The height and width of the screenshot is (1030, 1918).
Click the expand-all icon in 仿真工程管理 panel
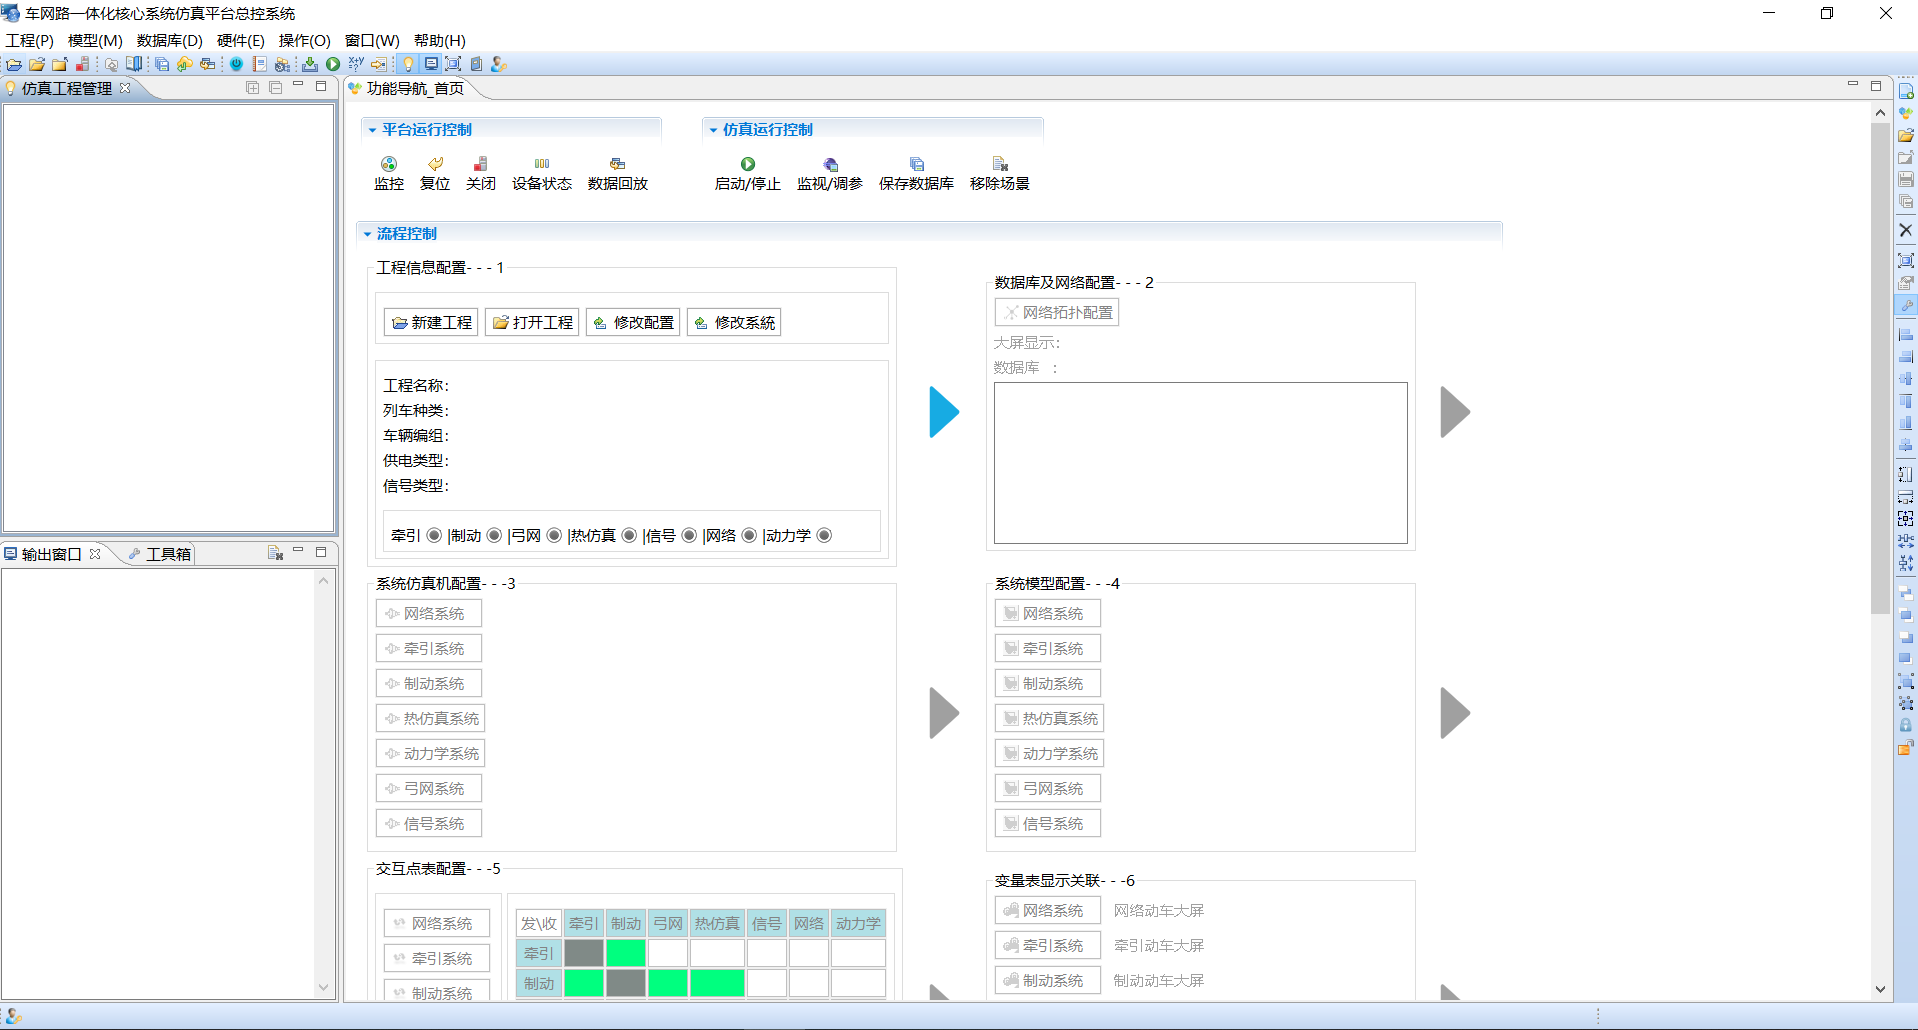(x=253, y=88)
